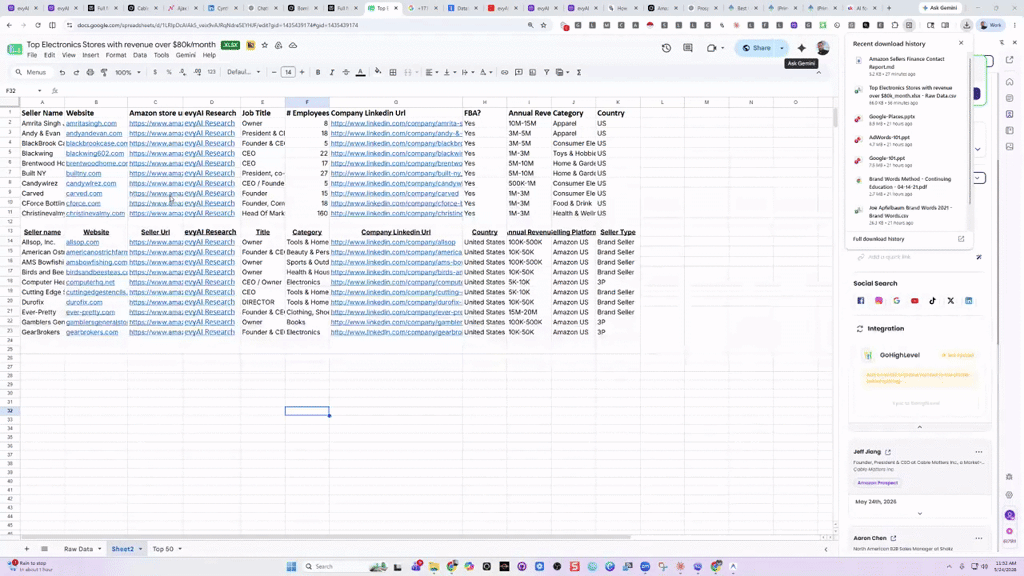The image size is (1024, 576).
Task: Open Instagram in Social Search
Action: click(x=879, y=301)
